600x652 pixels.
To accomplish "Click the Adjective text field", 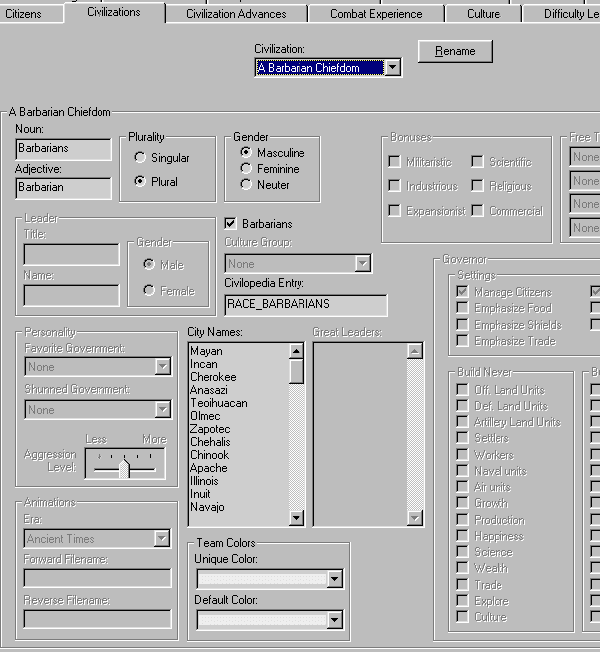I will (63, 188).
